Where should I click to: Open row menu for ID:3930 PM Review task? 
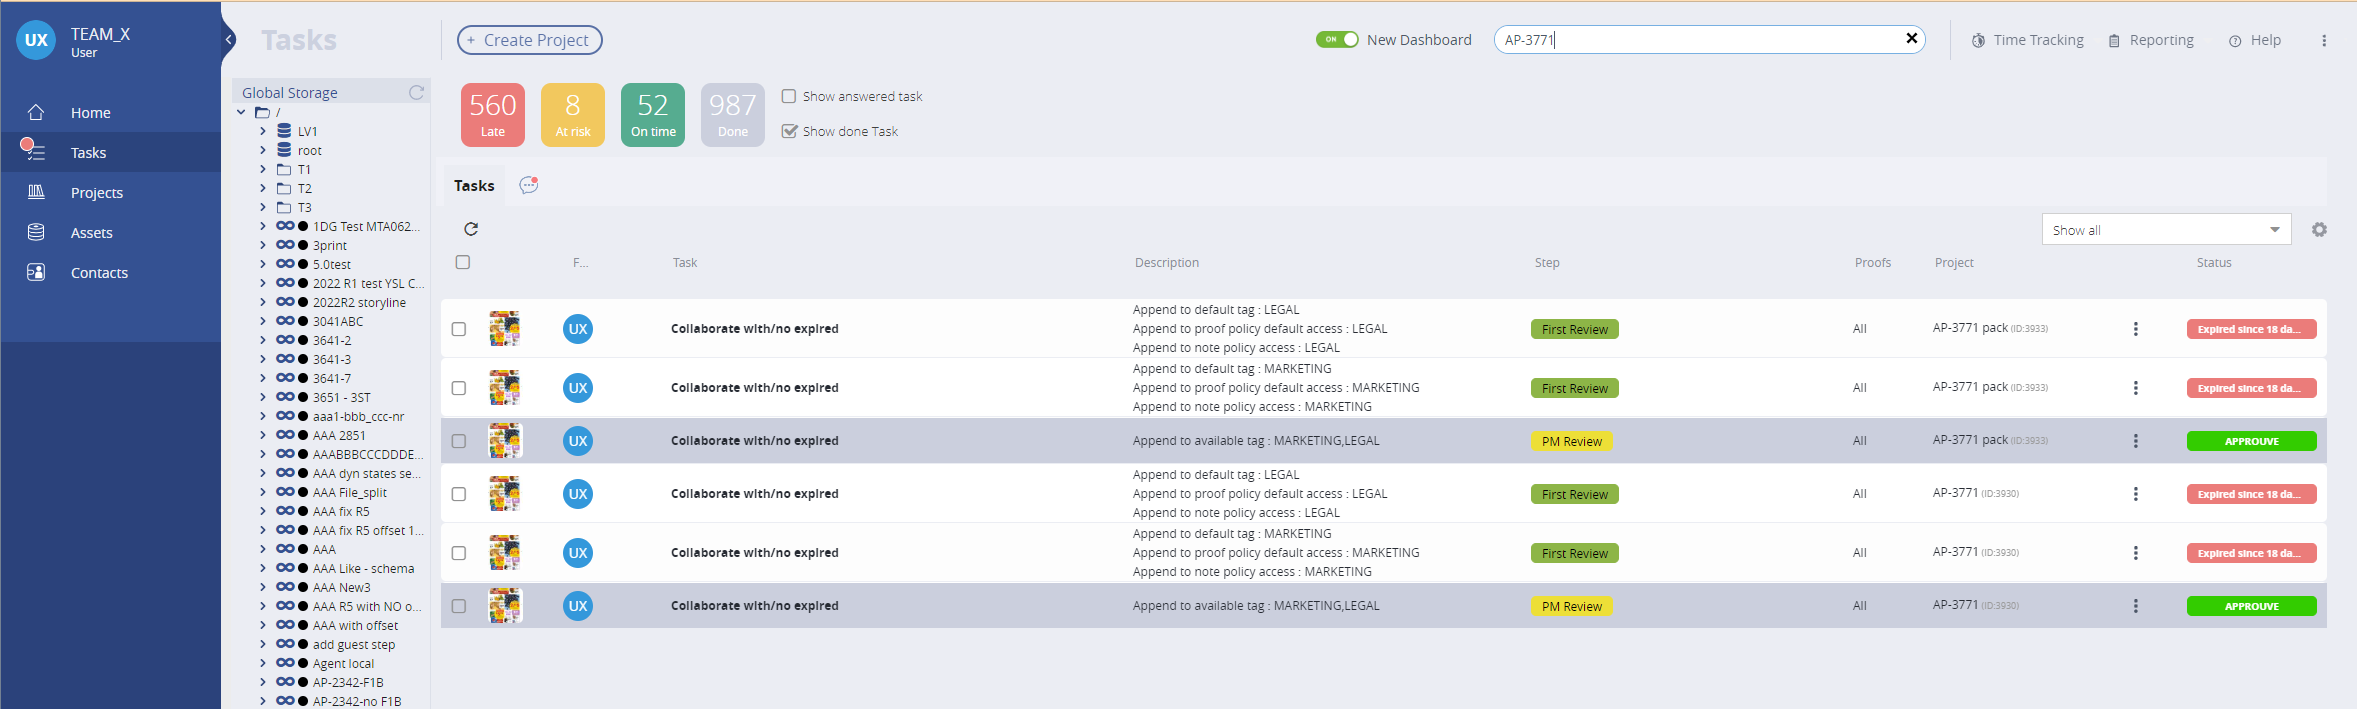(x=2136, y=606)
